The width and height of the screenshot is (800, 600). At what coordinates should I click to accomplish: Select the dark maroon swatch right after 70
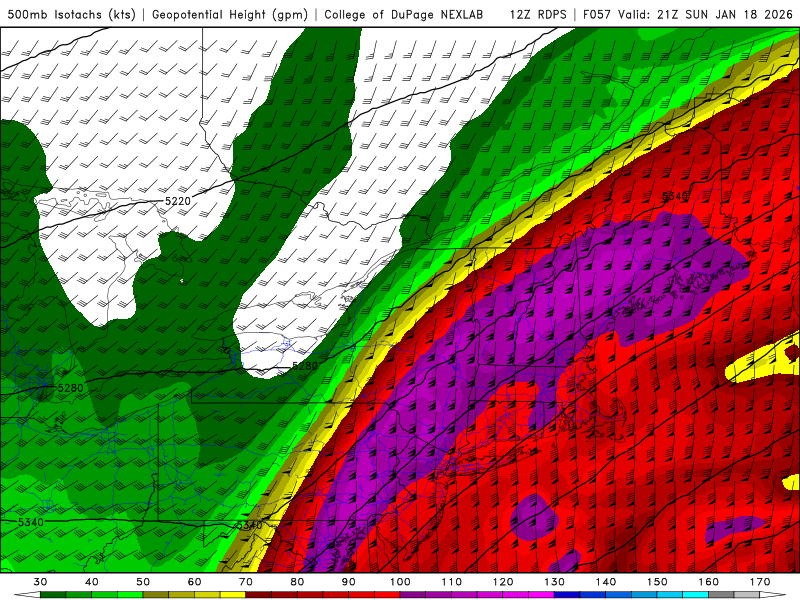(259, 595)
